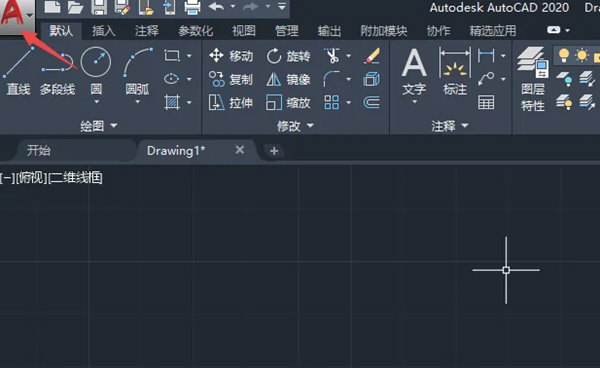Viewport: 600px width, 368px height.
Task: Click the 旋转 rotate tool
Action: [288, 56]
